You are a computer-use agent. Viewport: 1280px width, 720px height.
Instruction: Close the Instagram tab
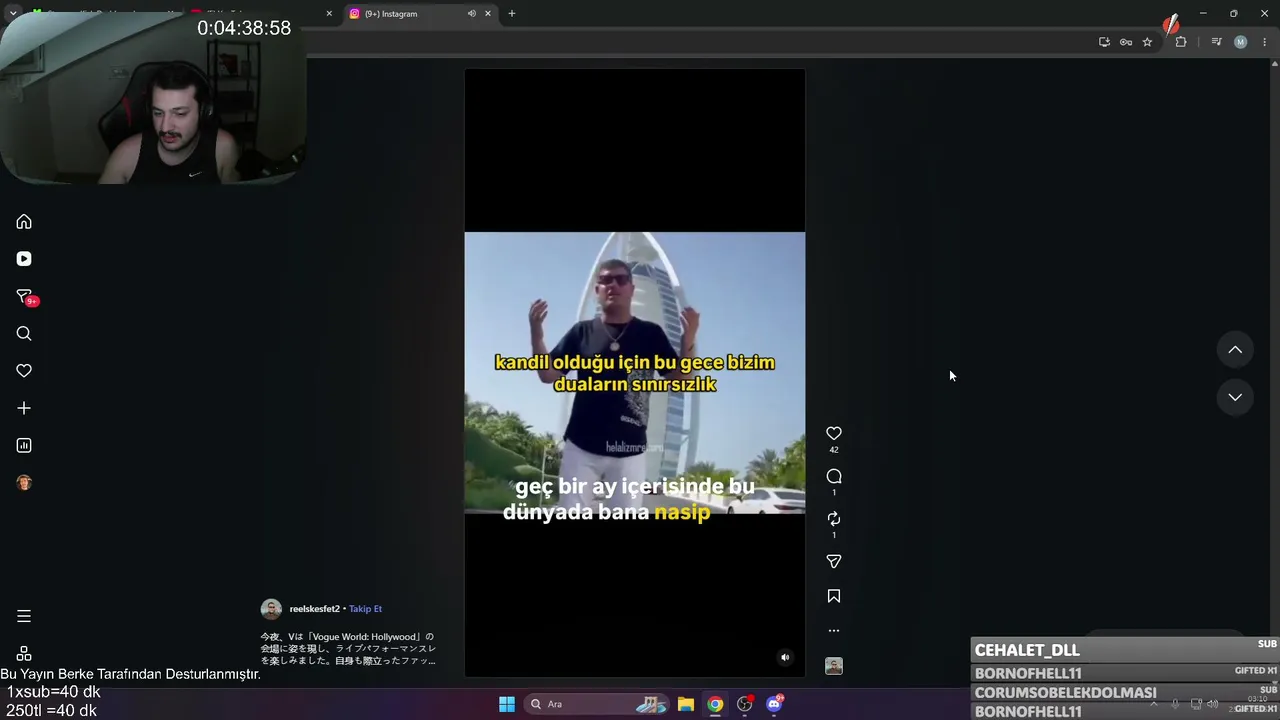[x=488, y=14]
